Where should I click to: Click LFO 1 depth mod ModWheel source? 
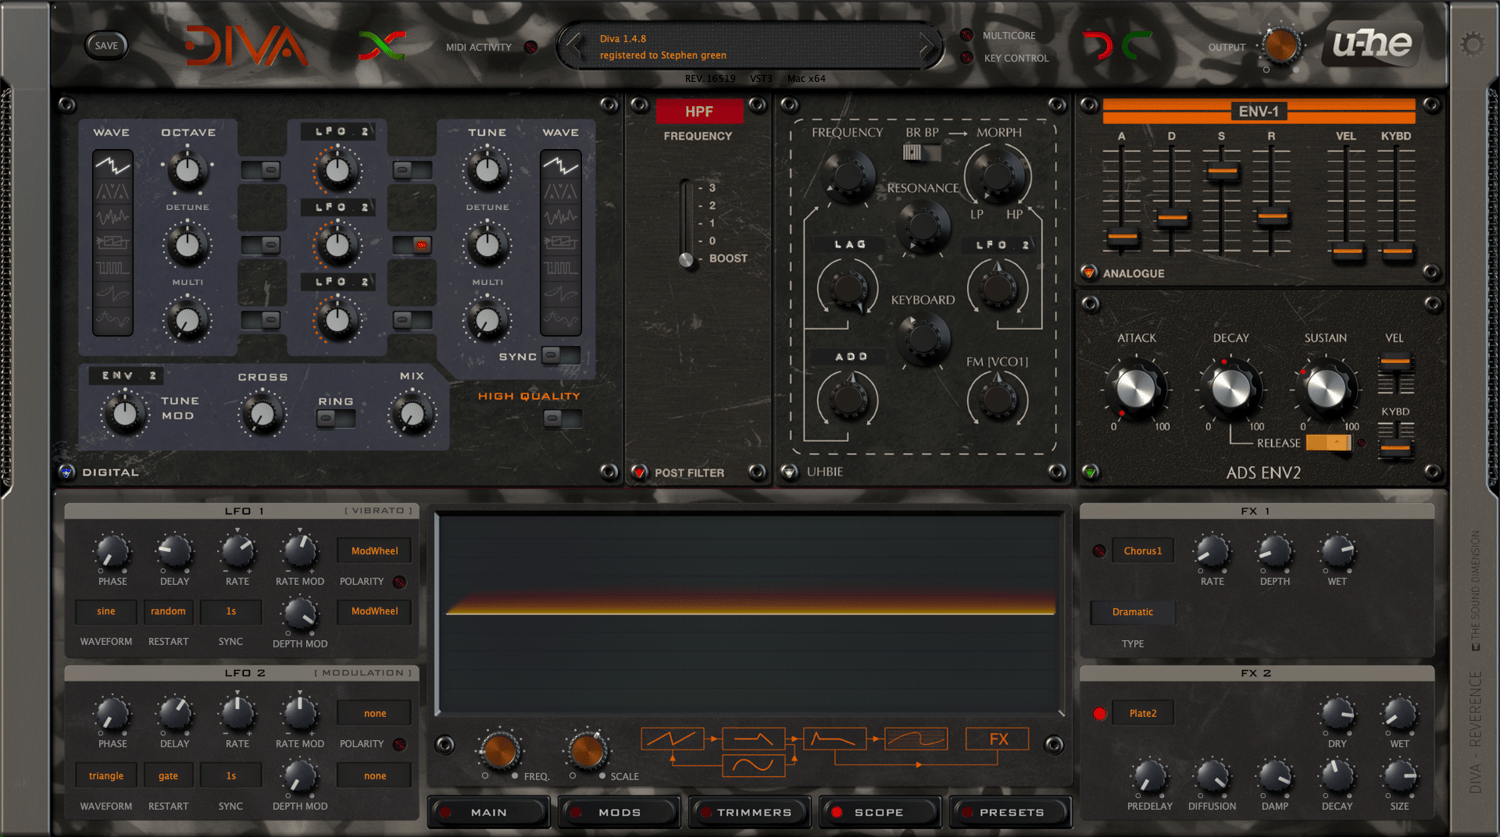pyautogui.click(x=375, y=611)
